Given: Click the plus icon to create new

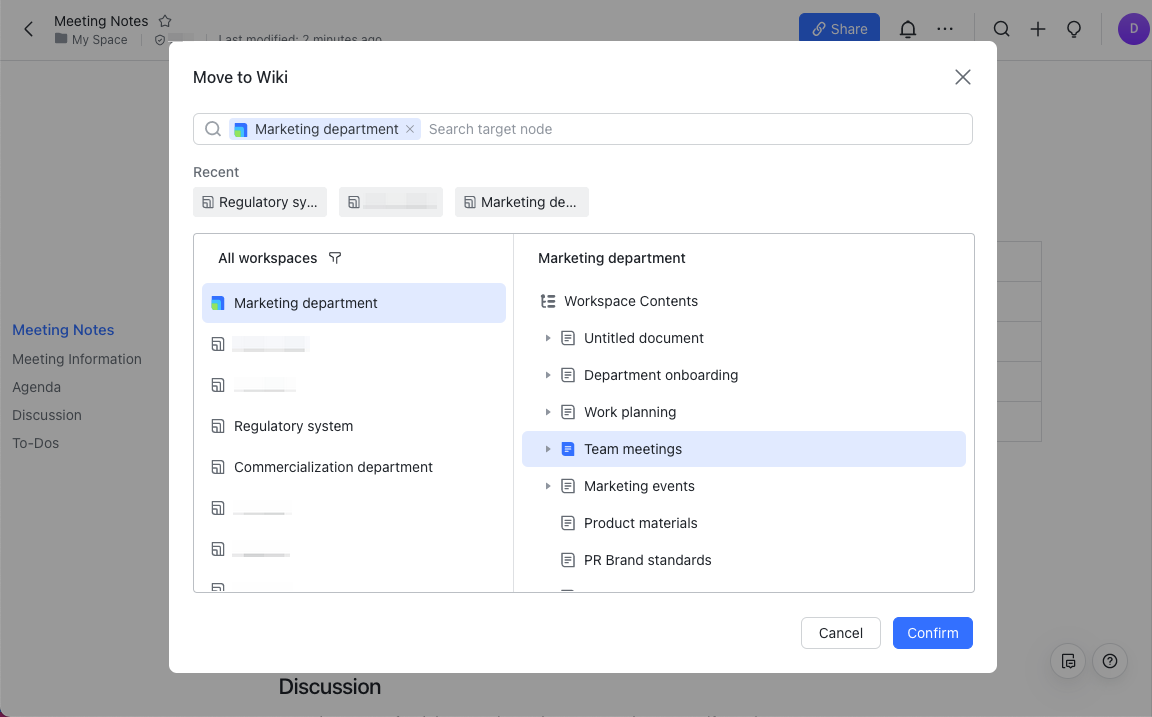Looking at the screenshot, I should (x=1038, y=29).
